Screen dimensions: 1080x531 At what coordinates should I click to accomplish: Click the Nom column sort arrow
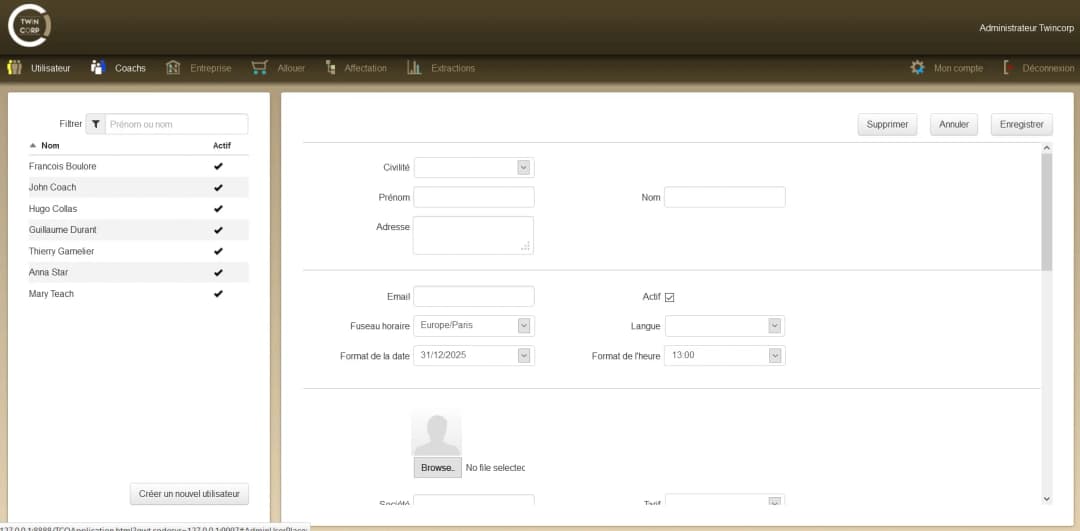point(33,146)
